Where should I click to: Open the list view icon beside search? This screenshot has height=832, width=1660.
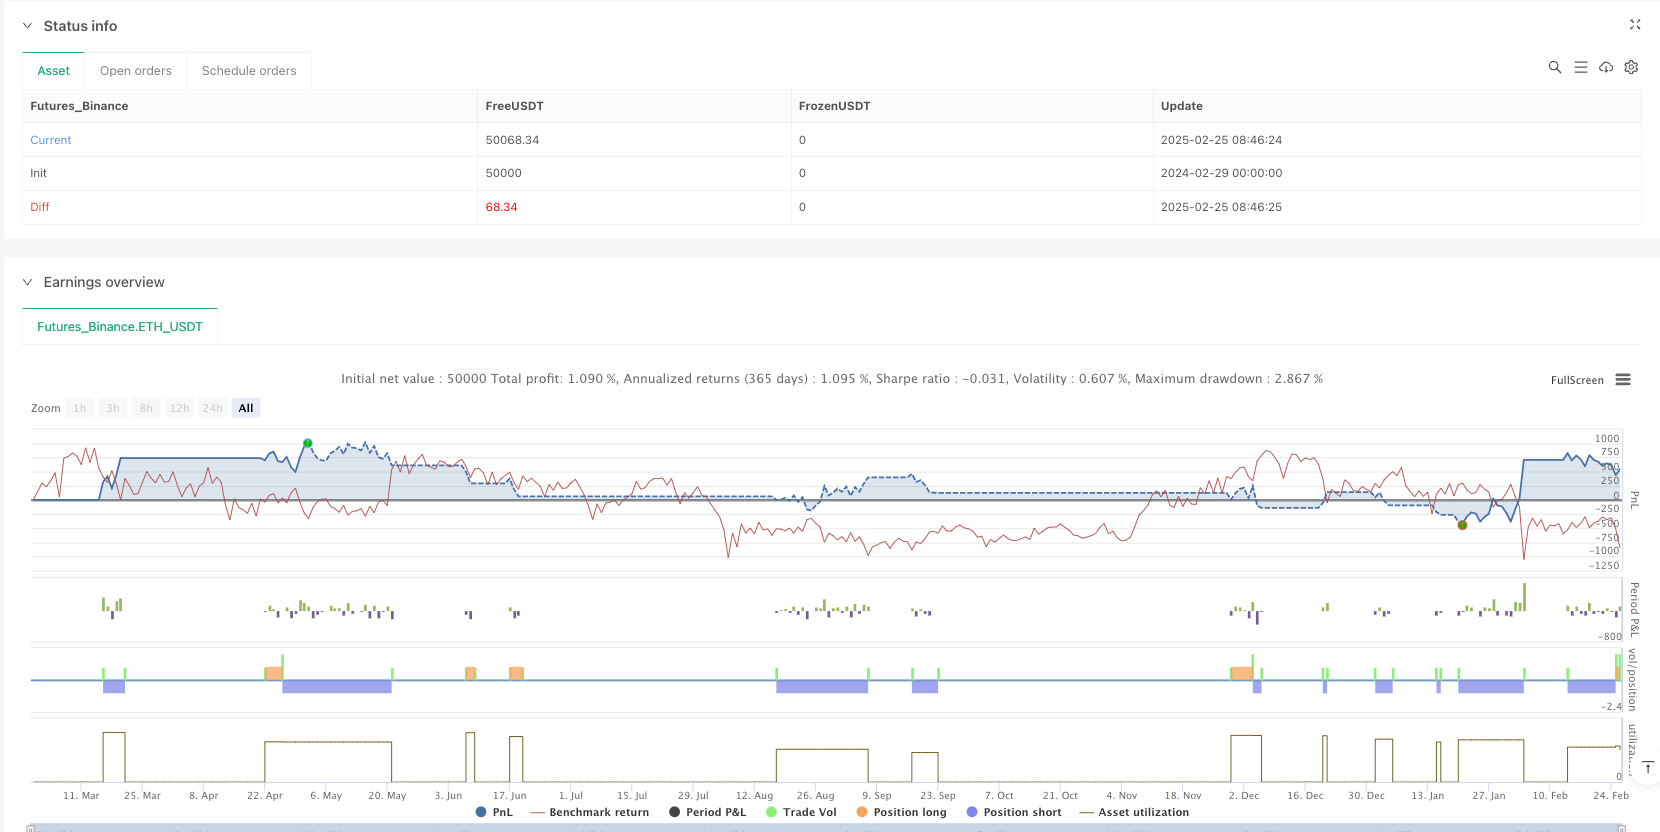(1580, 67)
